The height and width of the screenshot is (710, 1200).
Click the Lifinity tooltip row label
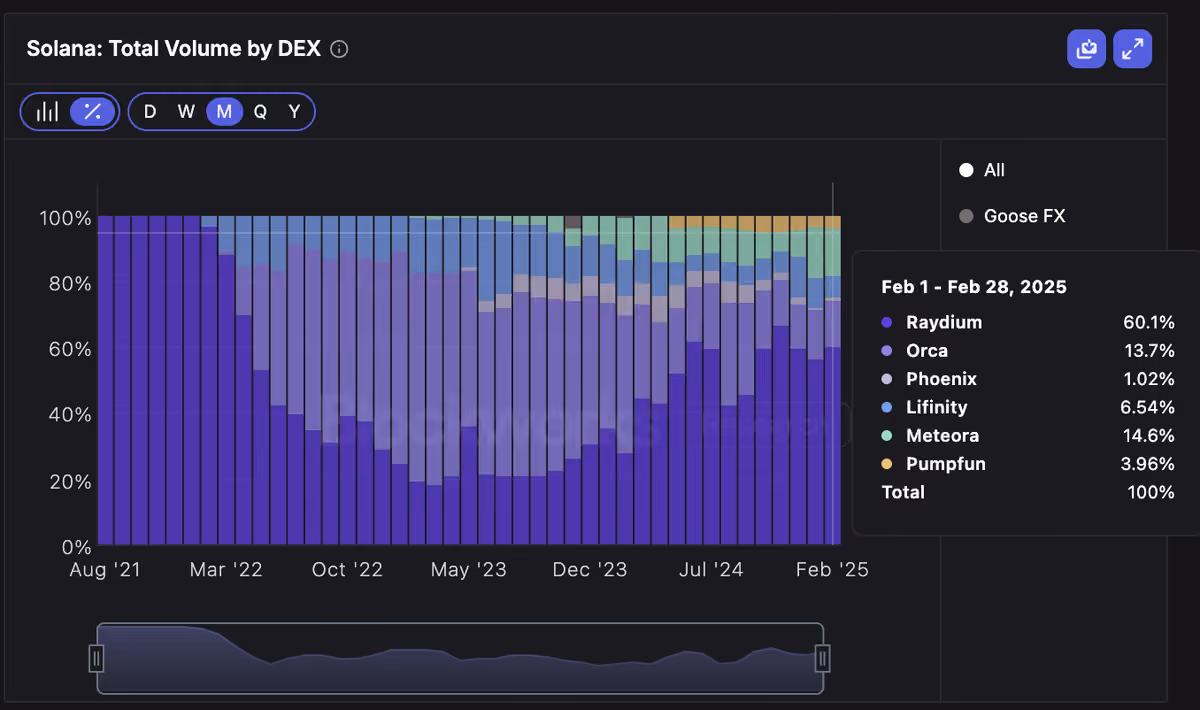[x=937, y=407]
